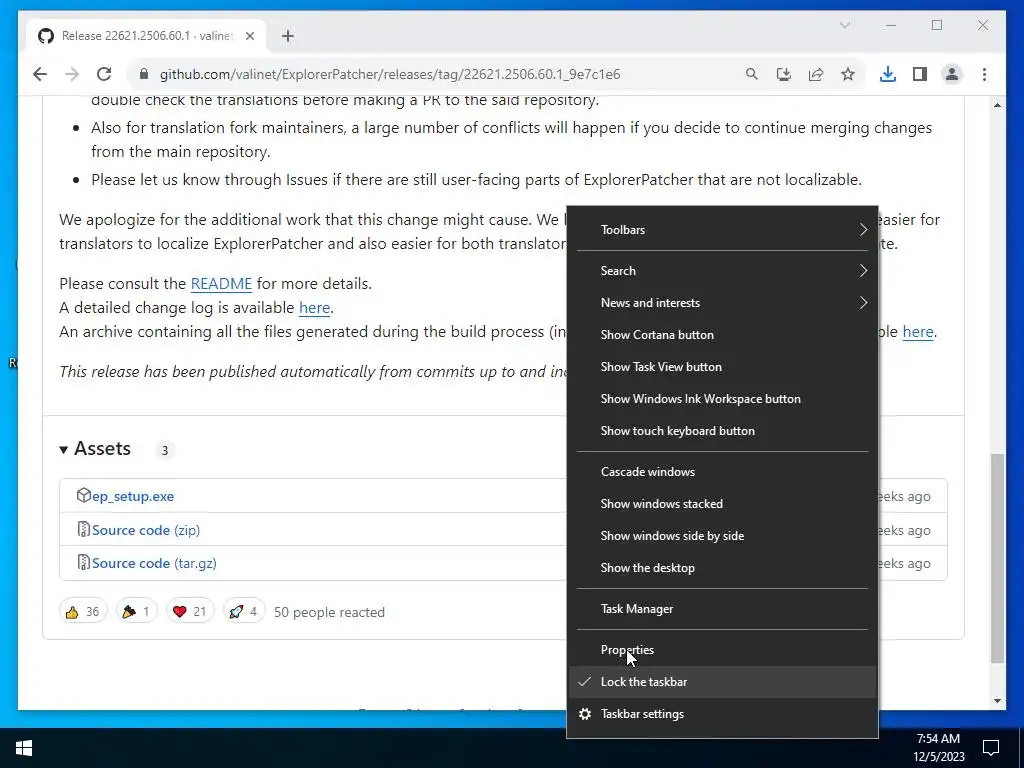React with party popper (1)
The height and width of the screenshot is (768, 1024).
pyautogui.click(x=136, y=612)
